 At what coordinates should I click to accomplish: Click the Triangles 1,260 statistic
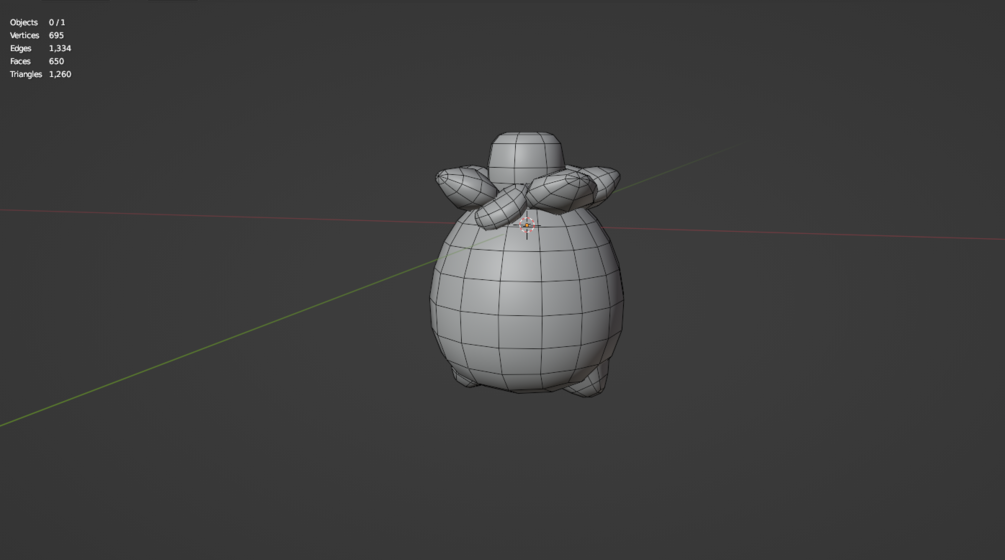pos(40,74)
